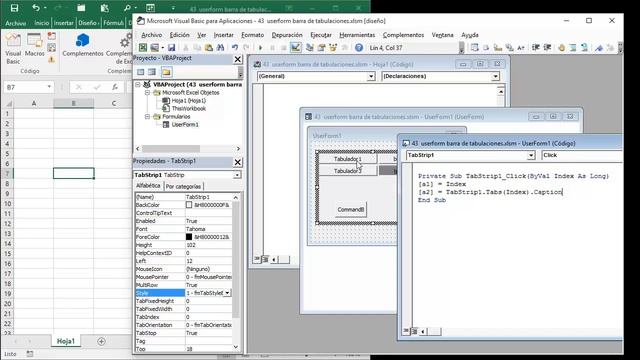Image resolution: width=640 pixels, height=360 pixels.
Task: Click the blue Help question mark icon
Action: 359,48
